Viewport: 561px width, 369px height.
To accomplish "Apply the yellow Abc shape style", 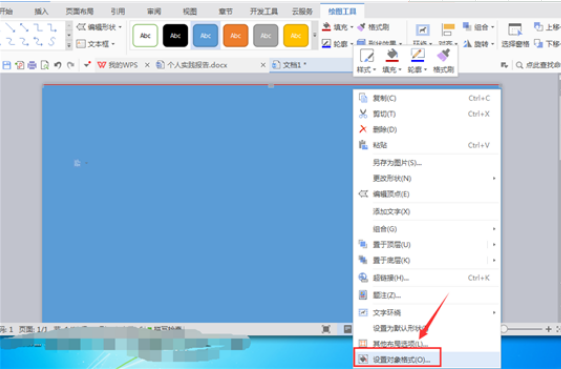I will tap(296, 35).
